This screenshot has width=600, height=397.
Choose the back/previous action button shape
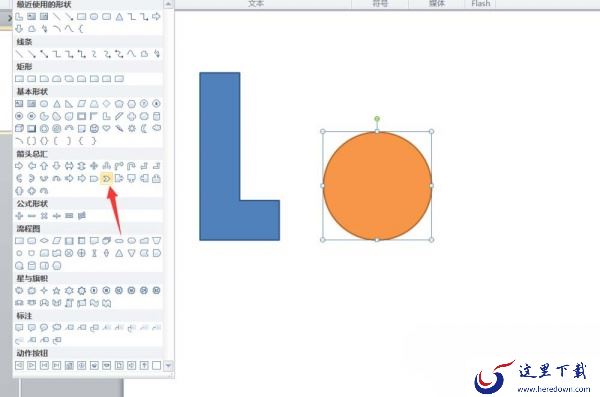(19, 365)
